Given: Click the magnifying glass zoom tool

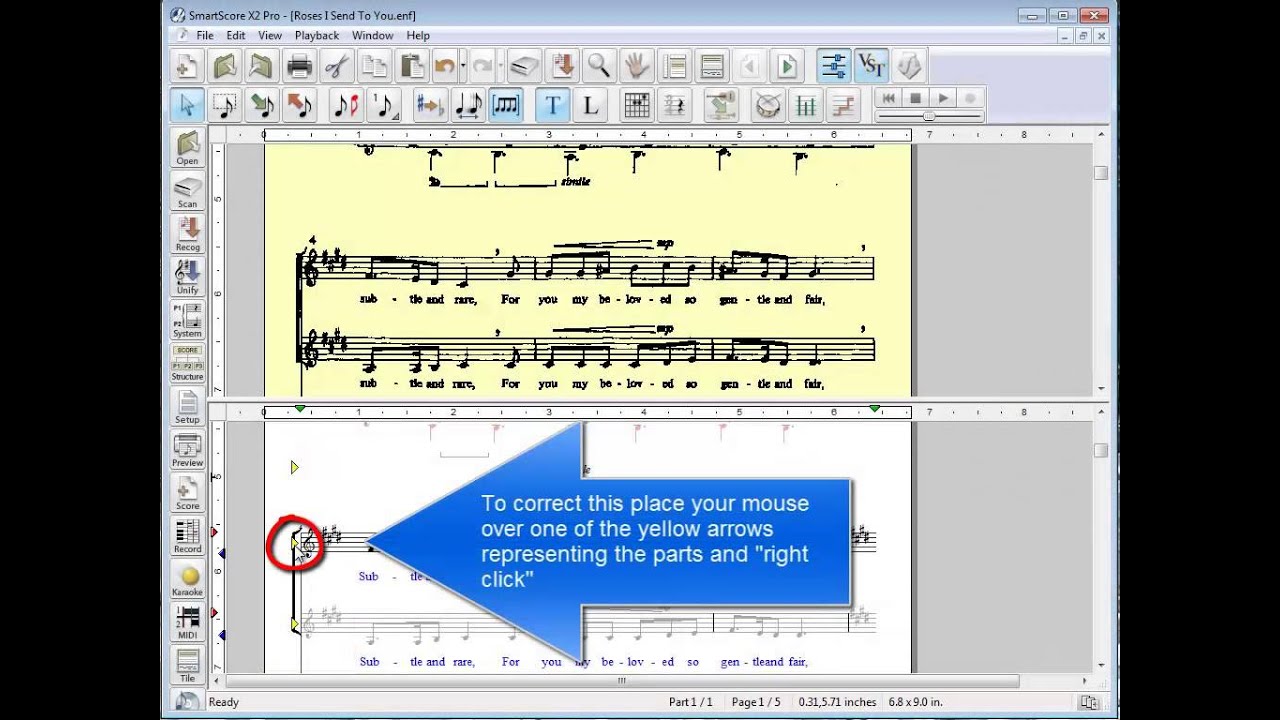Looking at the screenshot, I should pyautogui.click(x=599, y=66).
